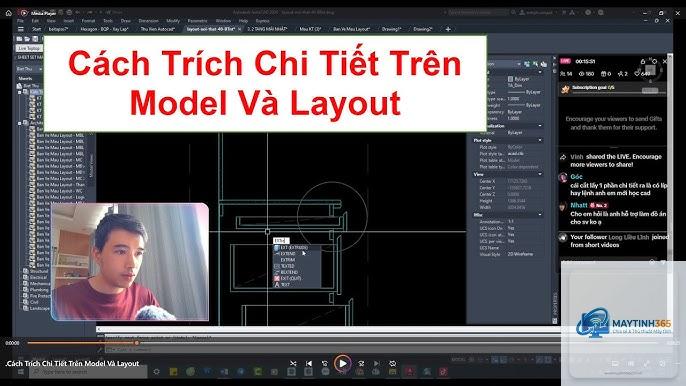
Task: Click the share arrow beside Vinh's message
Action: click(563, 157)
